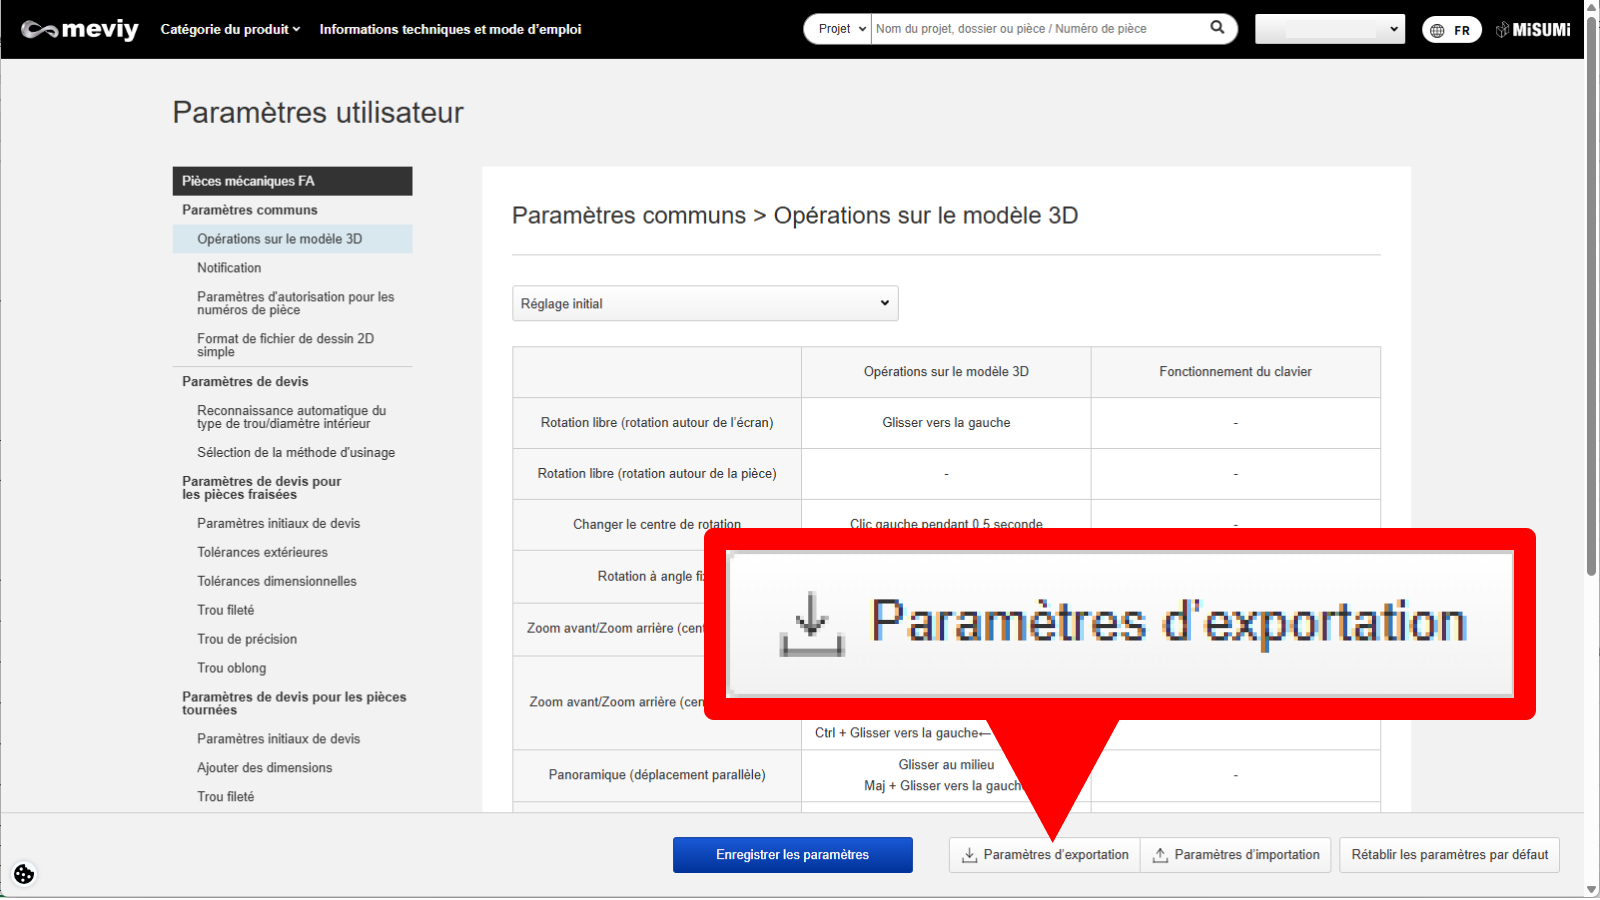Open the Projet search scope dropdown
1600x900 pixels.
(x=839, y=29)
